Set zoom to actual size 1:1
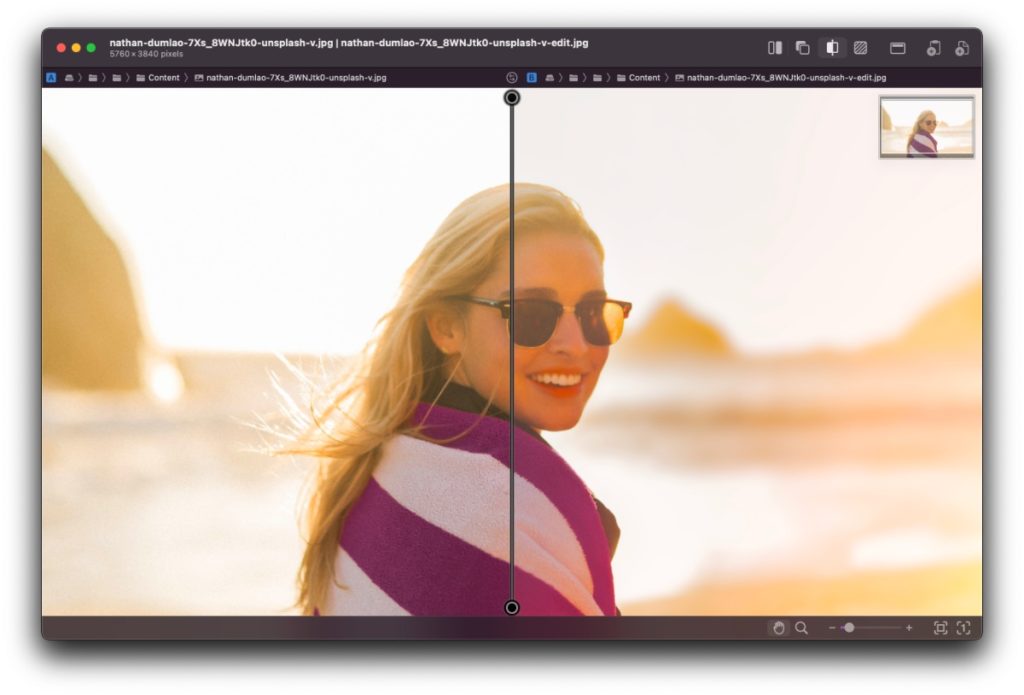The width and height of the screenshot is (1024, 695). pos(963,628)
